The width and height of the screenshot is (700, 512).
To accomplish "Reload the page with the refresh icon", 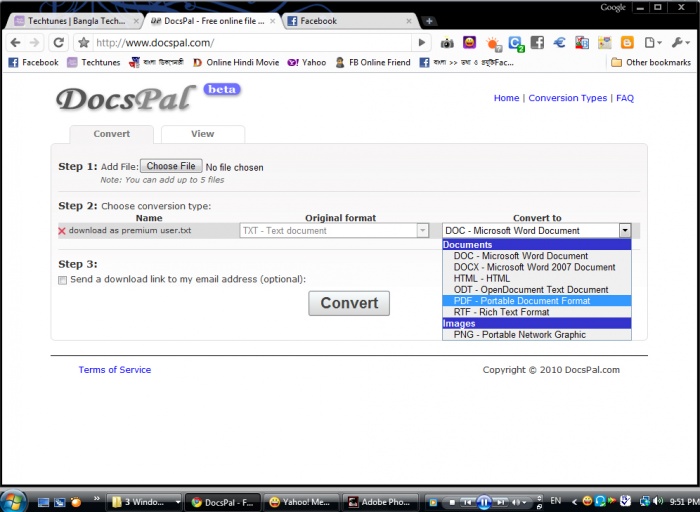I will point(58,43).
